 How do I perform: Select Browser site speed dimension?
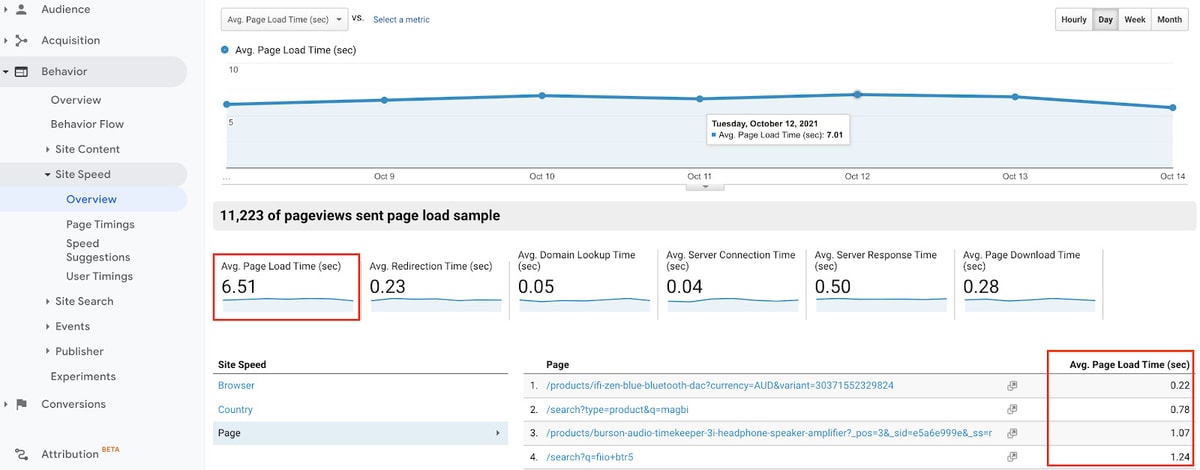pos(236,385)
